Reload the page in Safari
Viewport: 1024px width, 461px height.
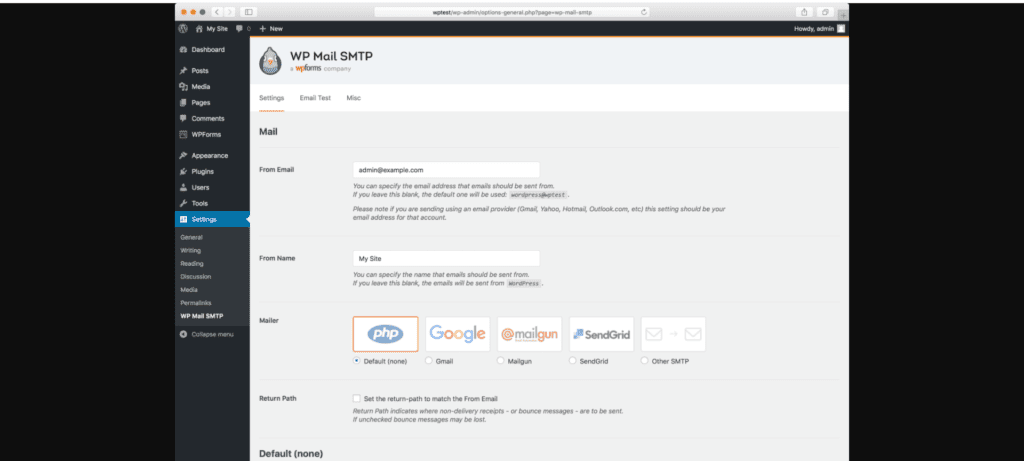coord(644,12)
